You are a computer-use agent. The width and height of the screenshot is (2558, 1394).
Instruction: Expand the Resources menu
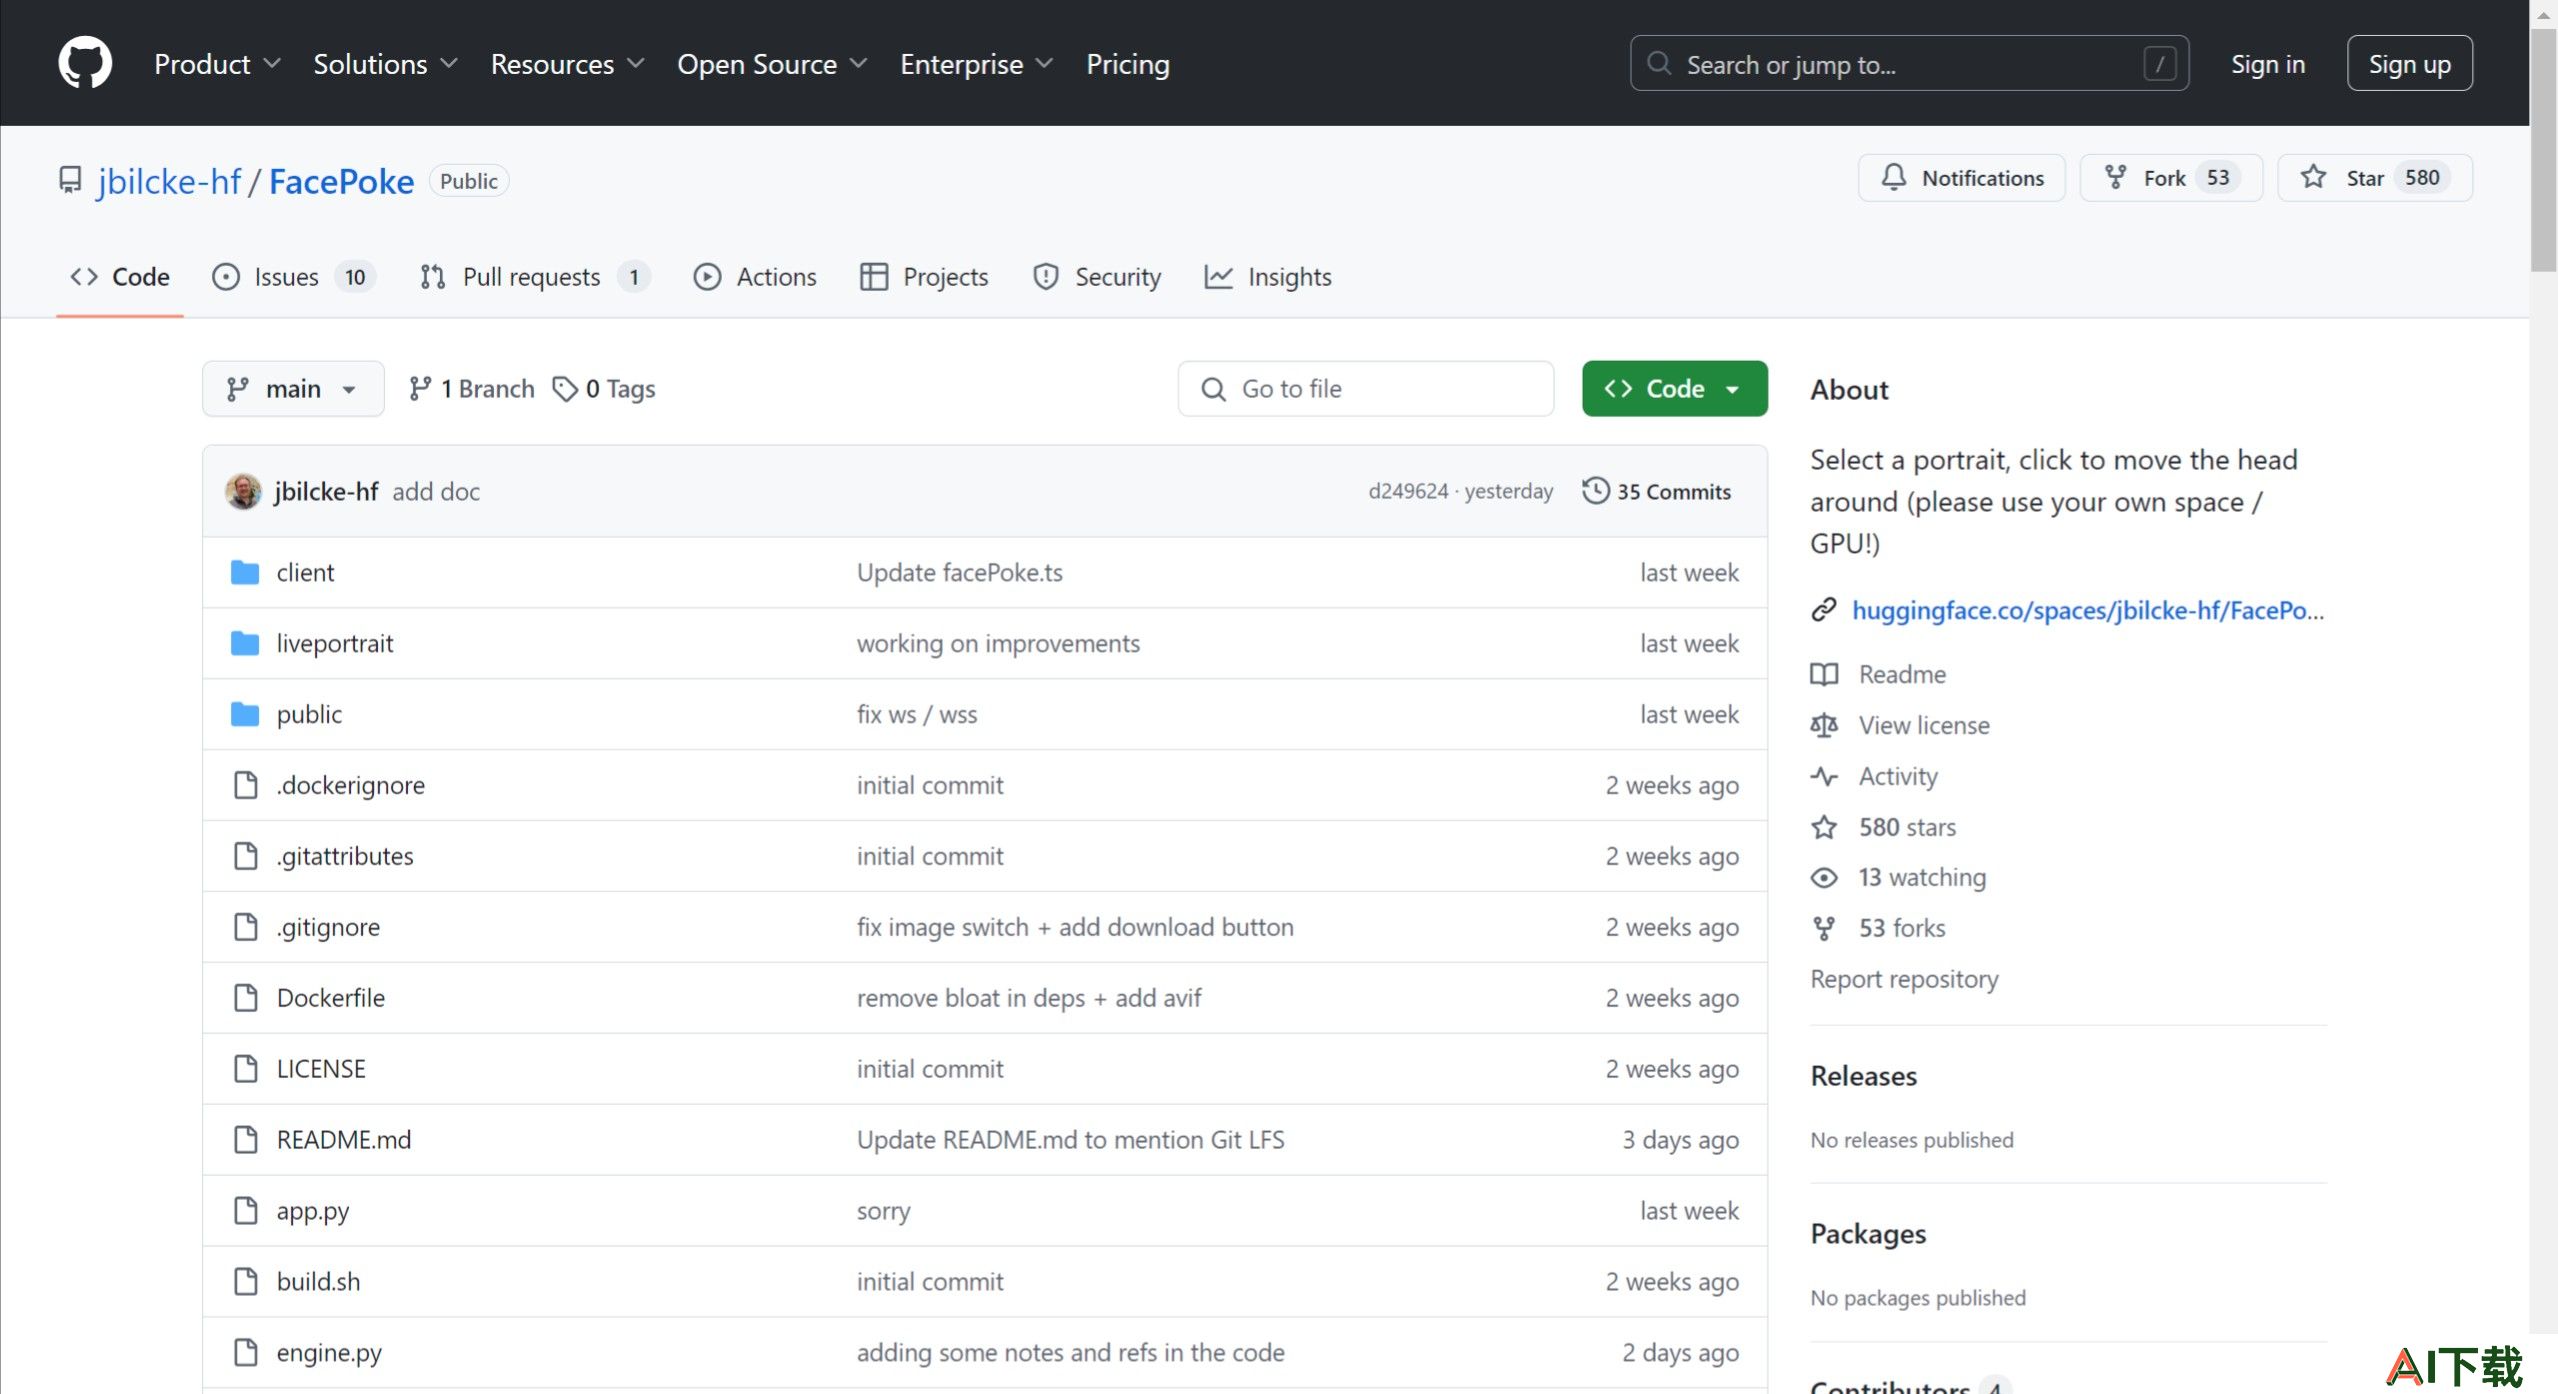pyautogui.click(x=567, y=64)
